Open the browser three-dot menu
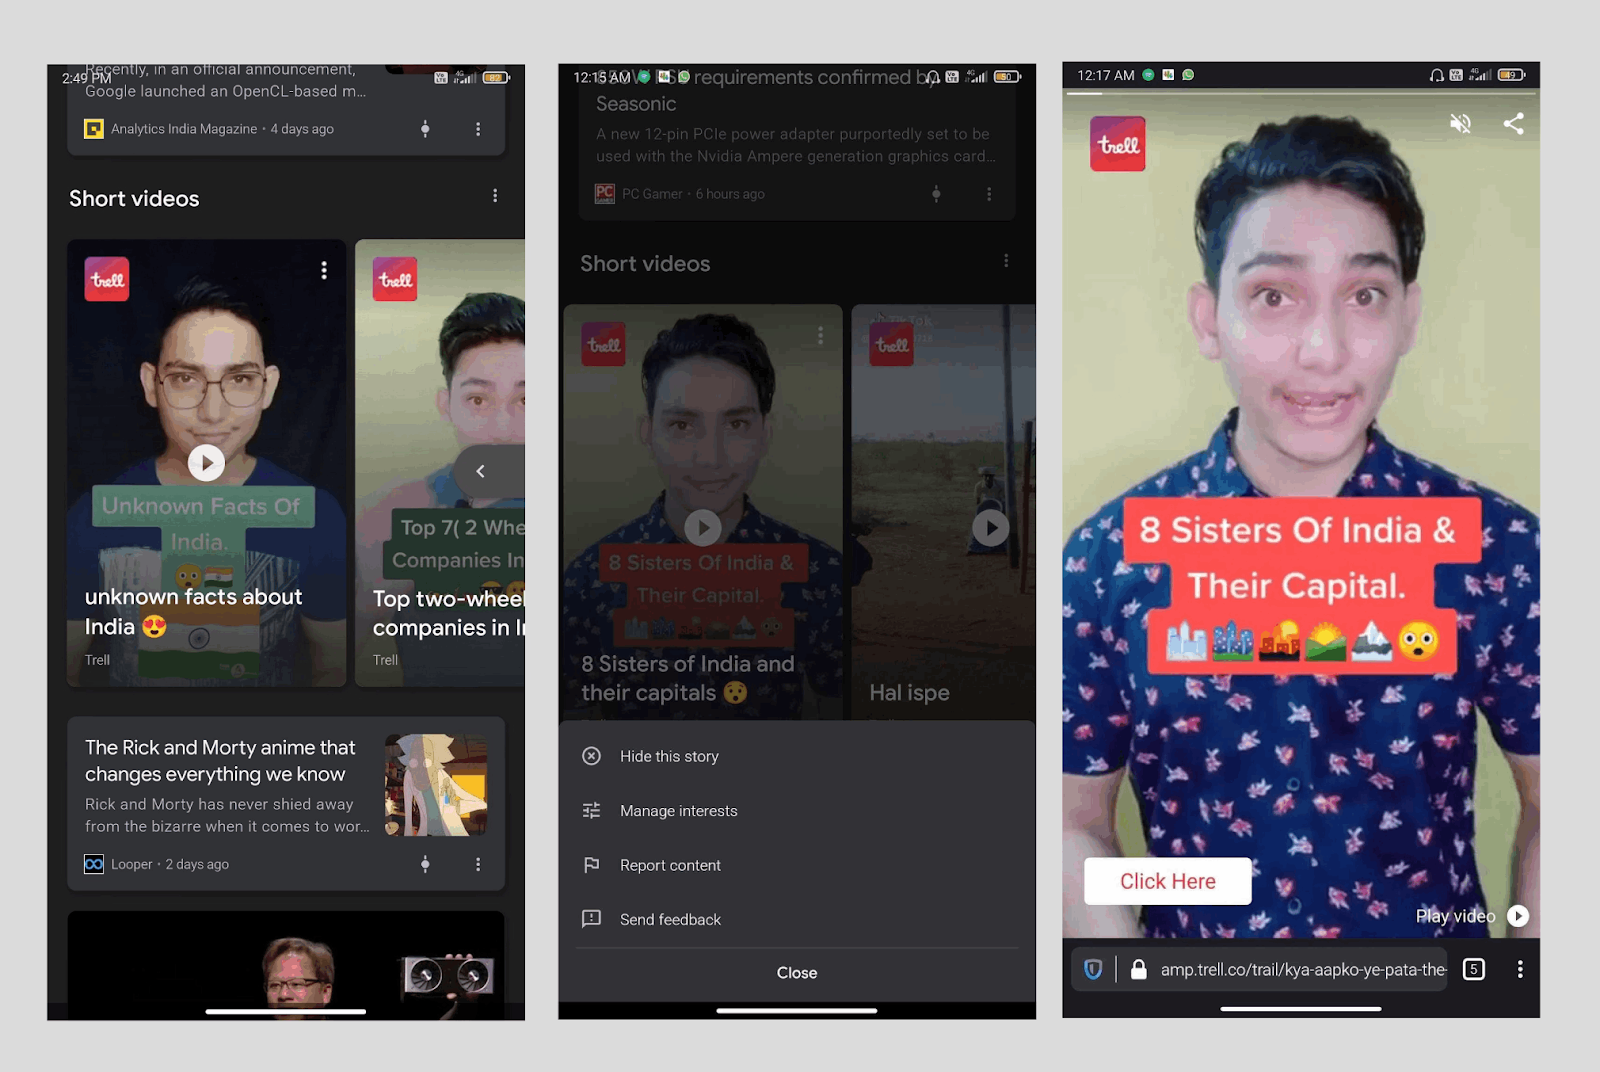The image size is (1600, 1072). pyautogui.click(x=1520, y=969)
